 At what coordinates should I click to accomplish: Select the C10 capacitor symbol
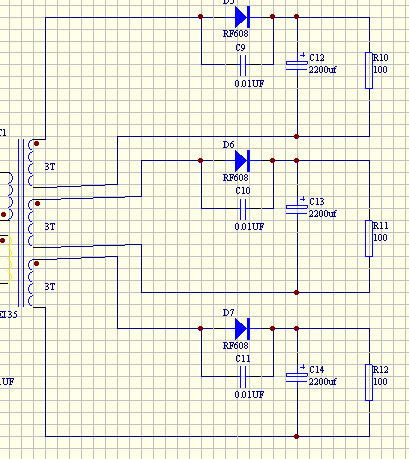click(x=243, y=209)
